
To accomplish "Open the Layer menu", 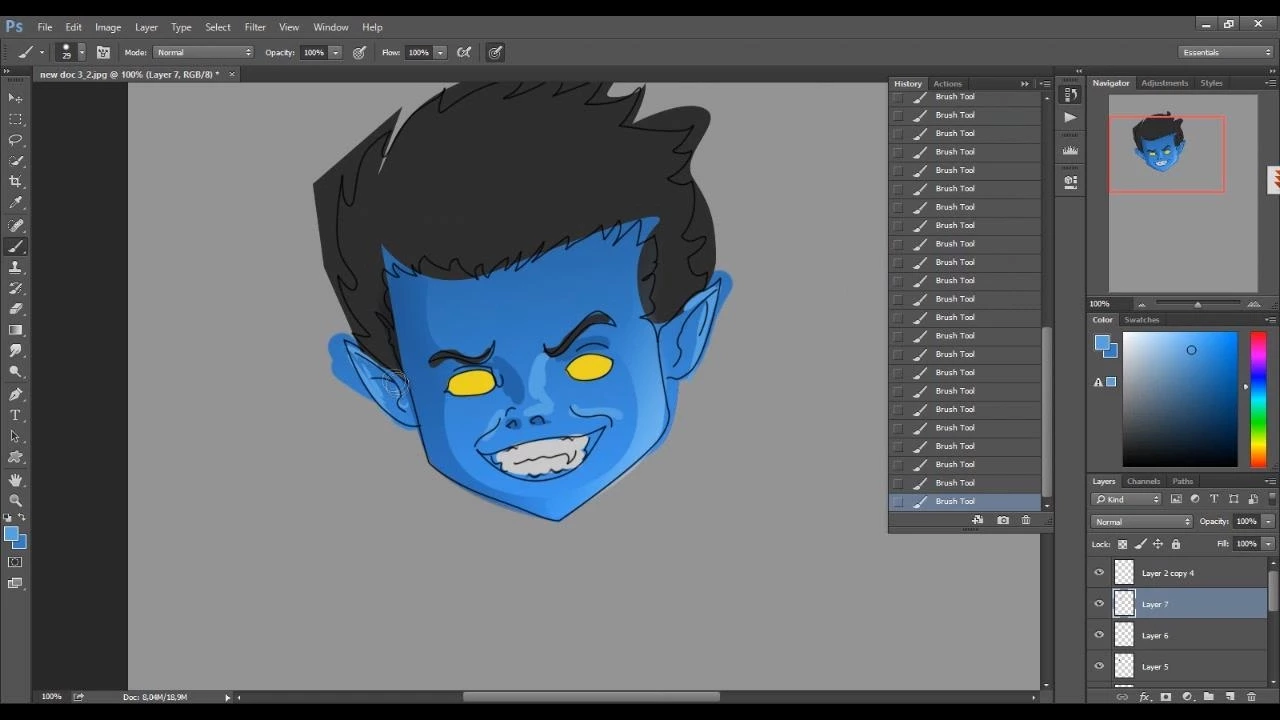I will (x=146, y=27).
